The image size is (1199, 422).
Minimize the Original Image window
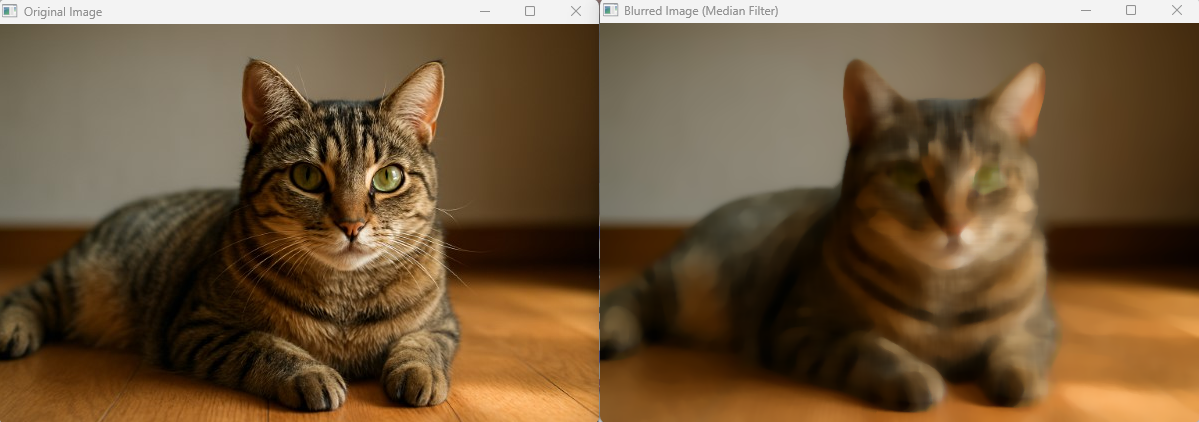point(485,11)
